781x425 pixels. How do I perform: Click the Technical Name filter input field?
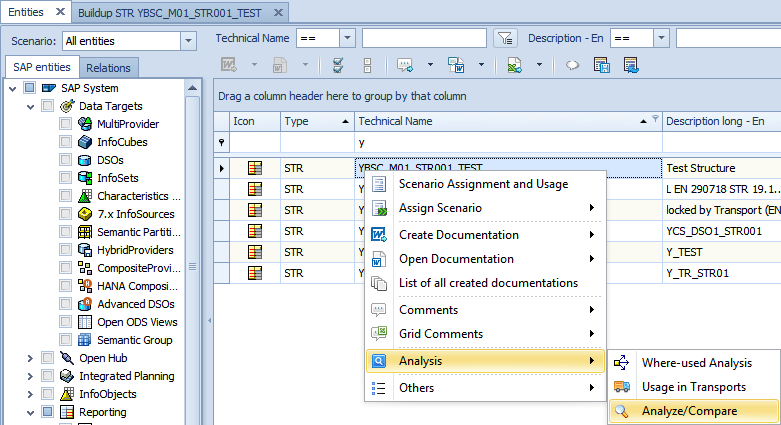tap(424, 38)
